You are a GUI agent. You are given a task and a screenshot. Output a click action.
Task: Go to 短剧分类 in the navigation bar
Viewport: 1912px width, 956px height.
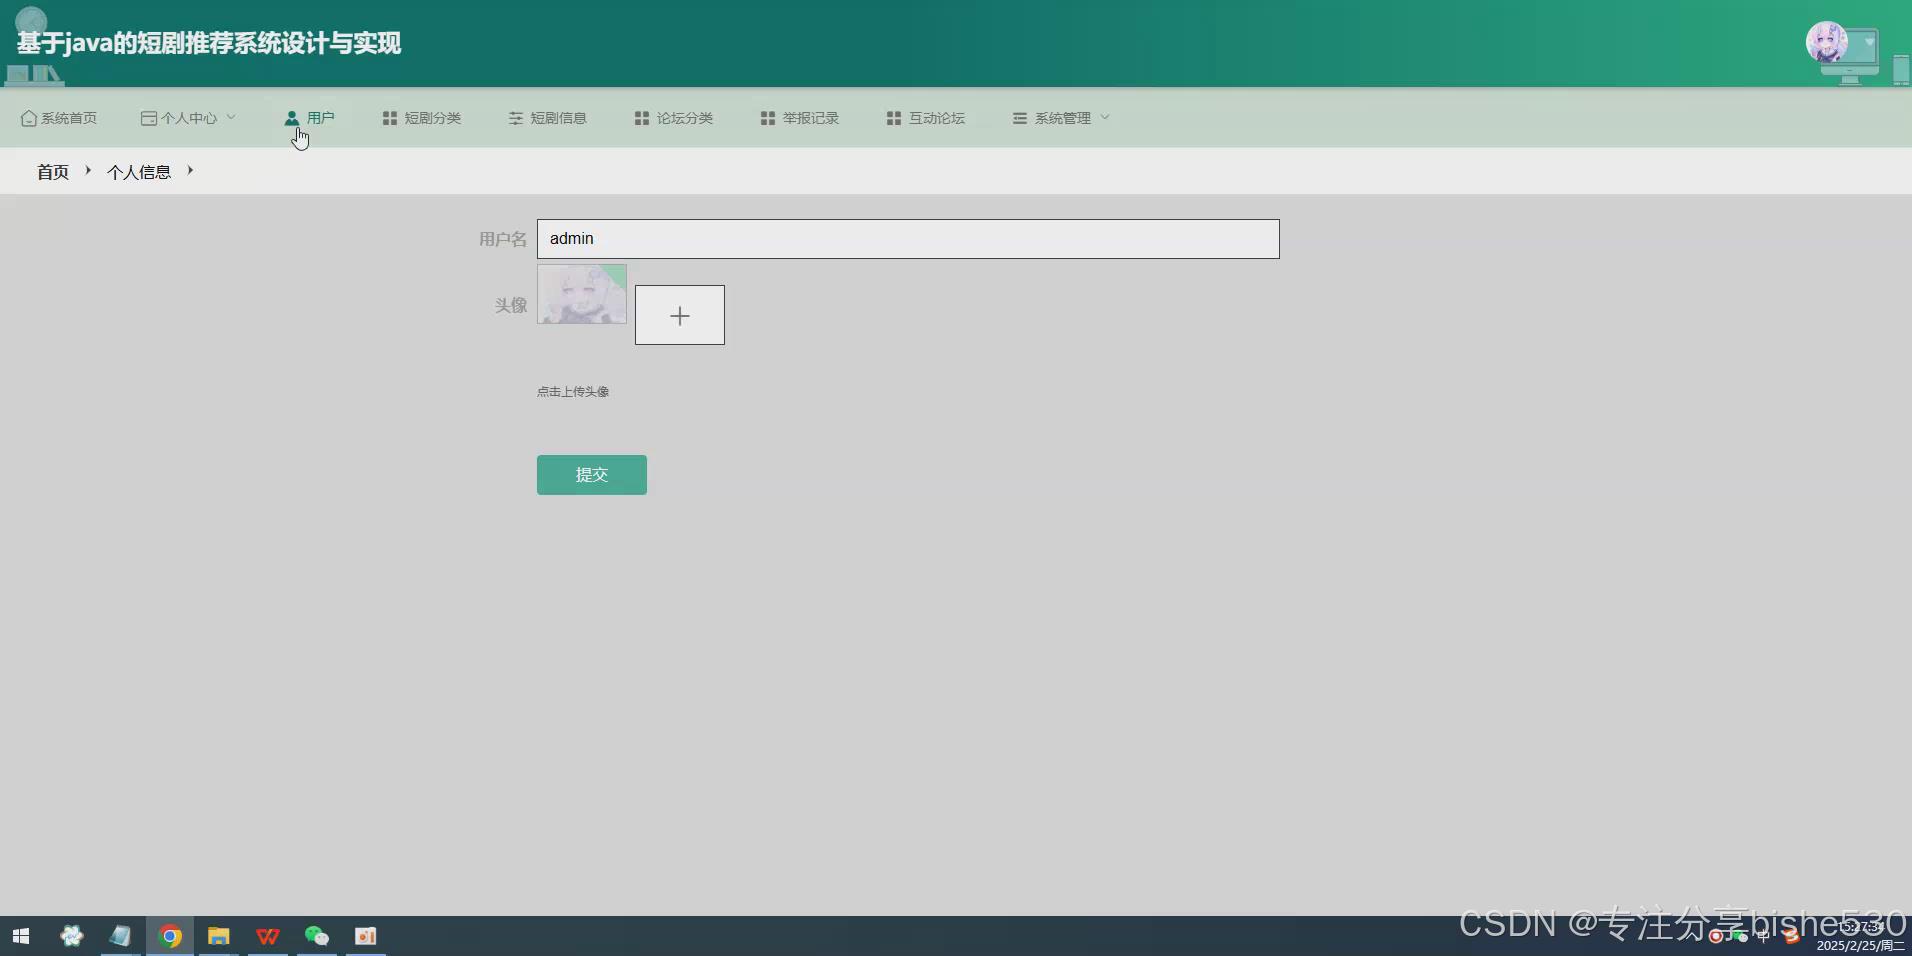(x=421, y=118)
